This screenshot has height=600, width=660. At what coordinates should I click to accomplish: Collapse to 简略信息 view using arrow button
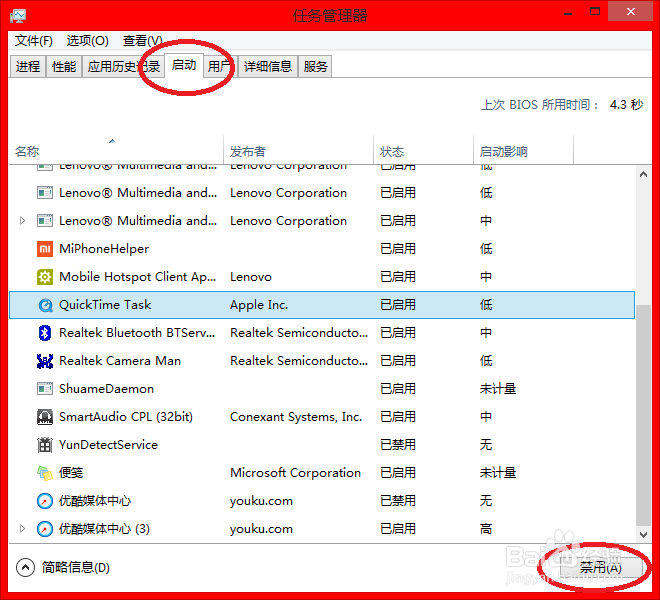tap(25, 568)
